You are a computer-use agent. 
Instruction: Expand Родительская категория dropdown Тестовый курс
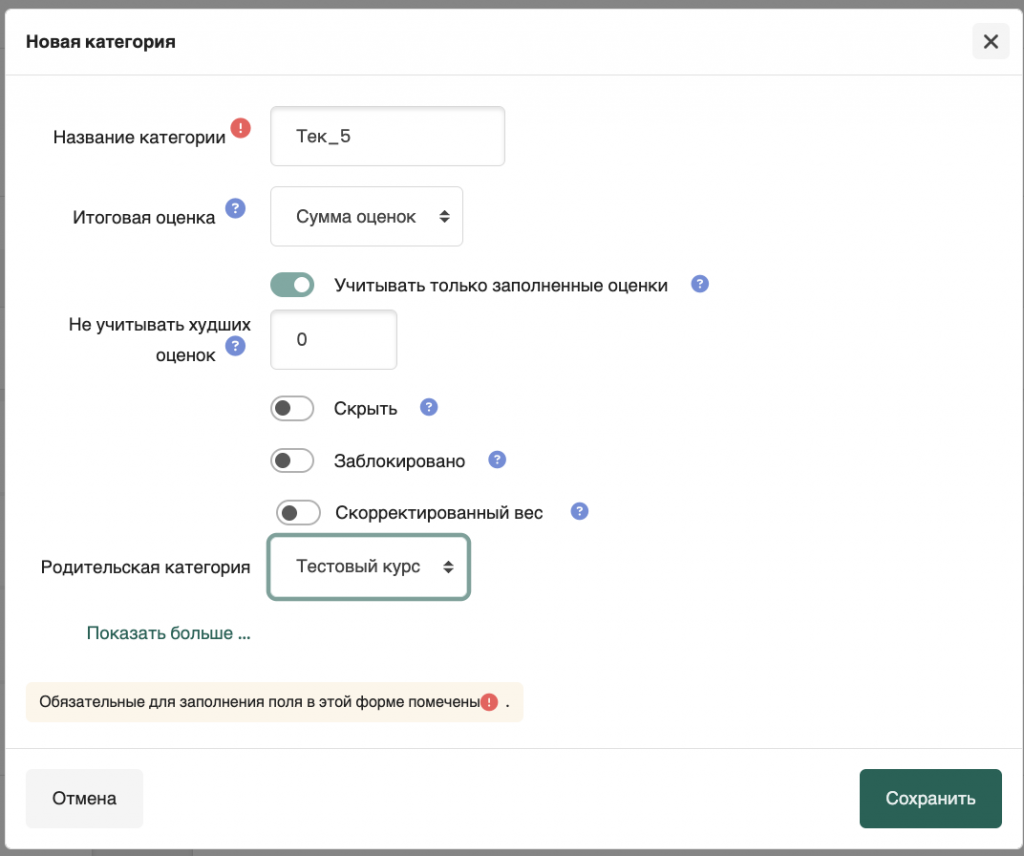tap(368, 567)
